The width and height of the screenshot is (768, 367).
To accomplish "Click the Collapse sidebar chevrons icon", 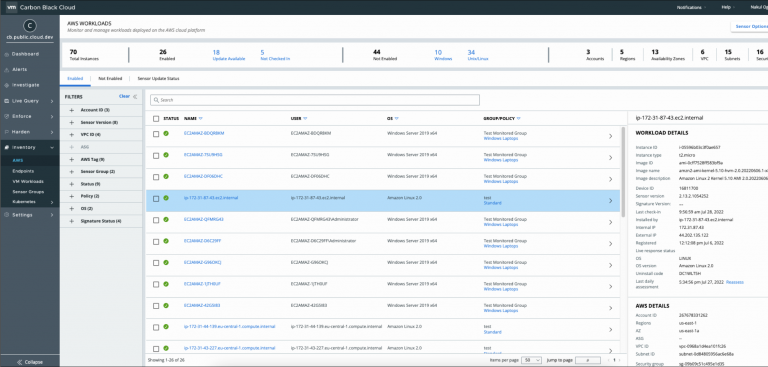I will click(20, 362).
